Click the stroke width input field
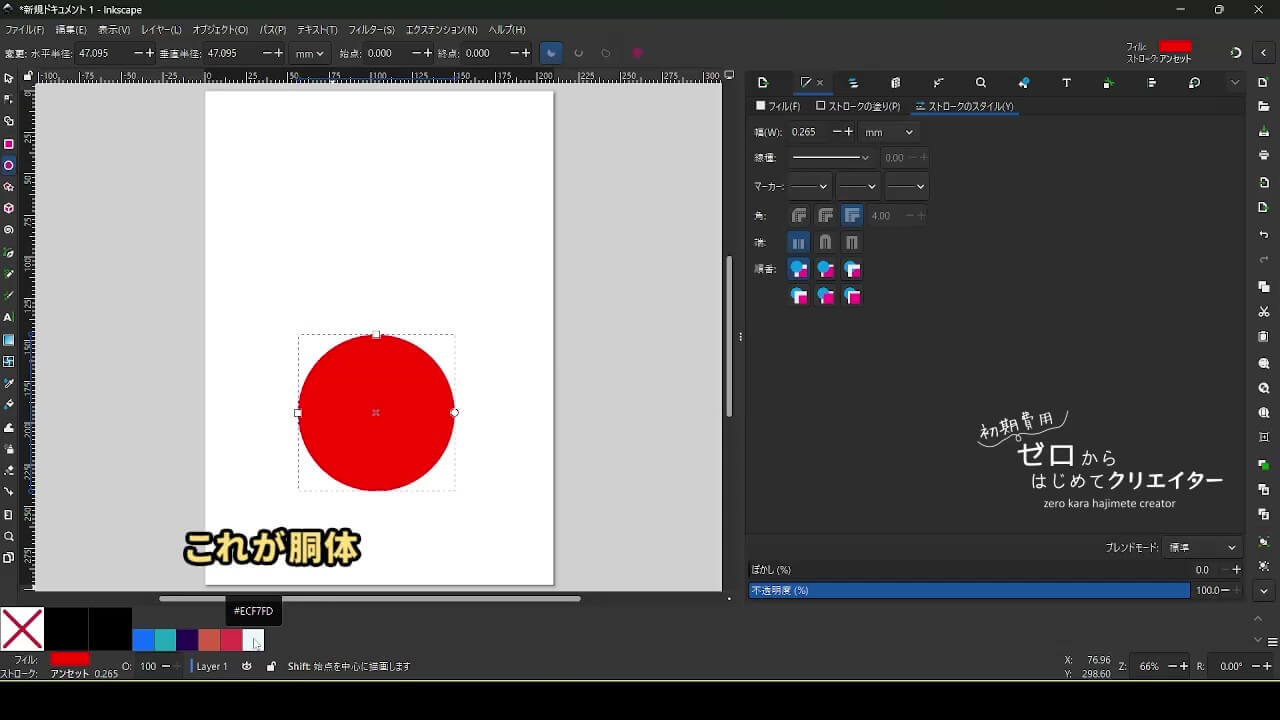1280x720 pixels. coord(808,132)
